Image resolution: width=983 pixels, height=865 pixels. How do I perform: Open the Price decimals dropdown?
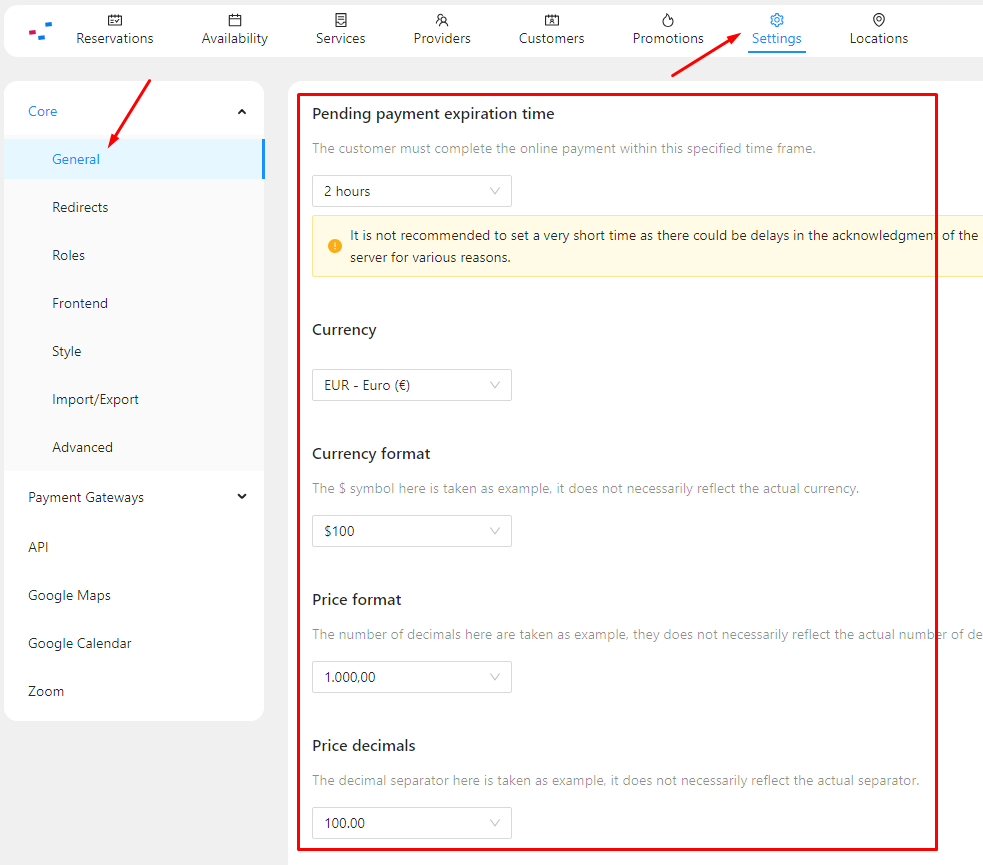pos(411,822)
